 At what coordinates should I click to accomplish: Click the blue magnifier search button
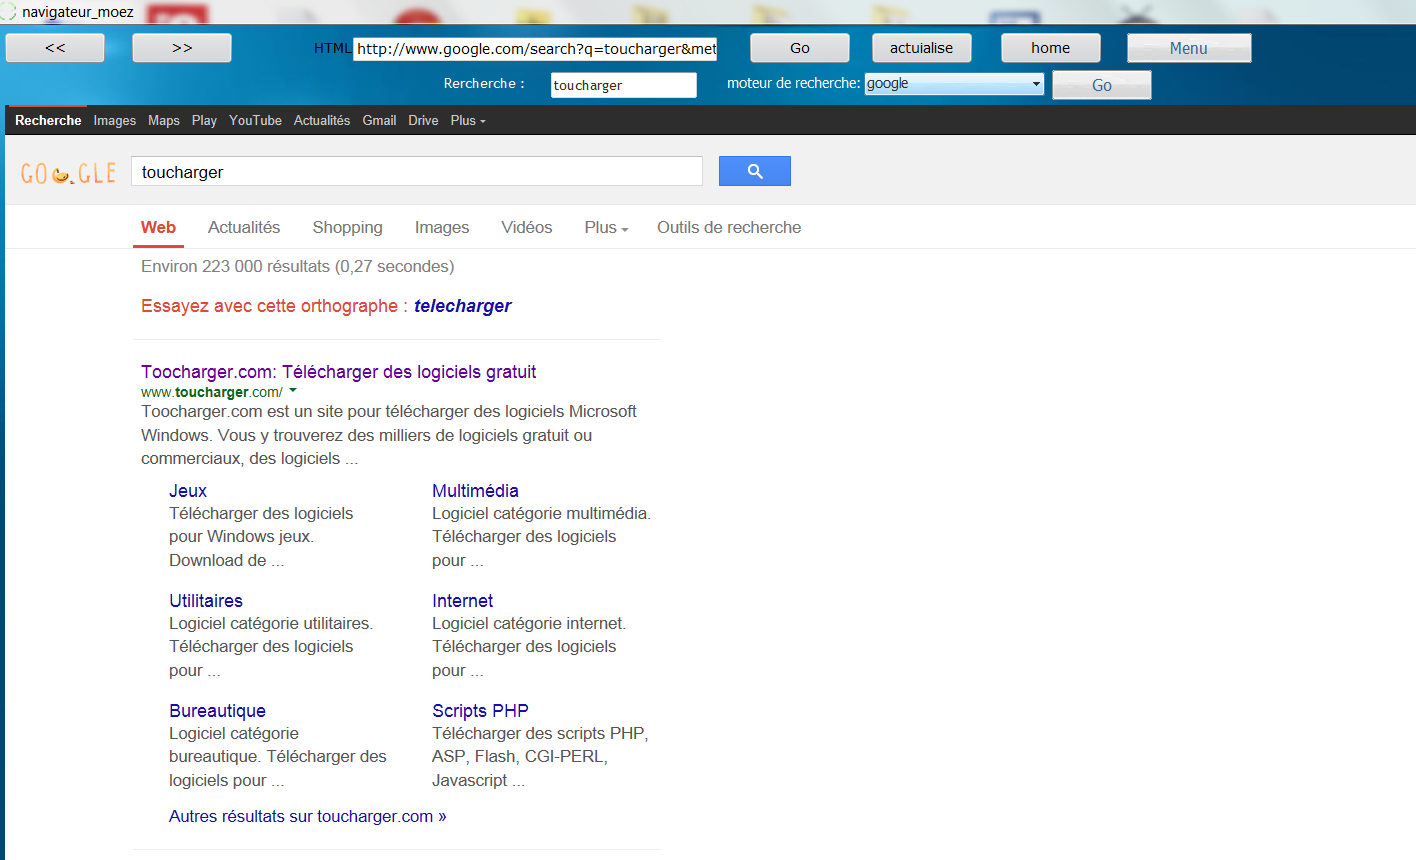pyautogui.click(x=754, y=171)
